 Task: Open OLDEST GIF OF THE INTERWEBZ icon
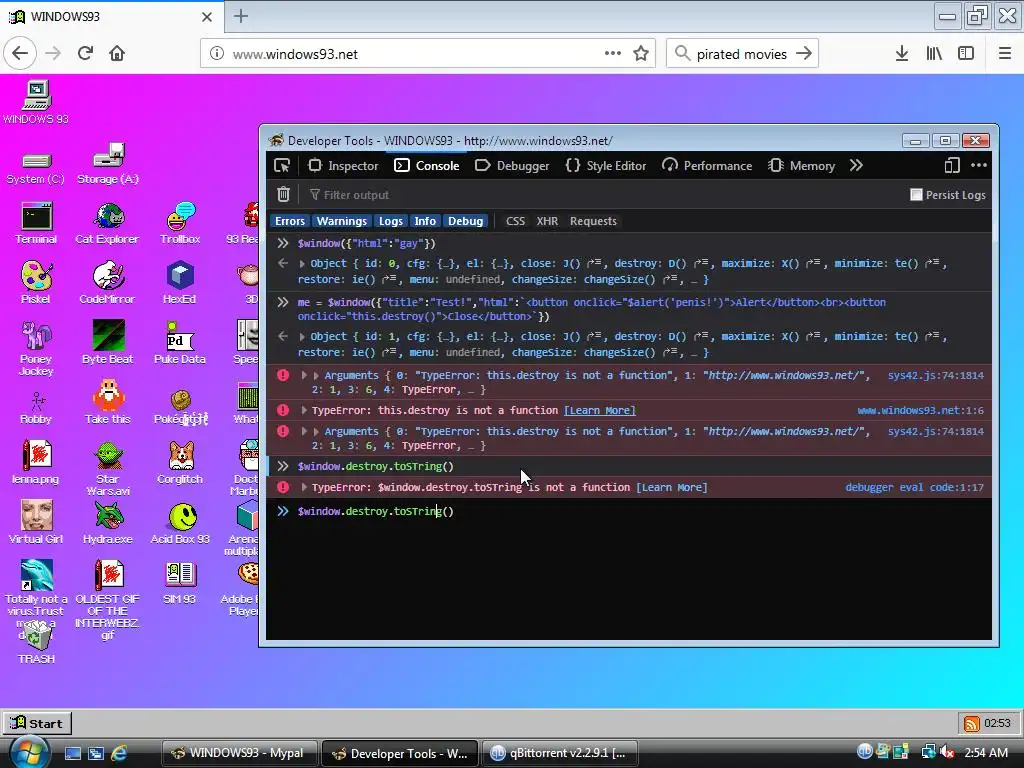pos(108,601)
